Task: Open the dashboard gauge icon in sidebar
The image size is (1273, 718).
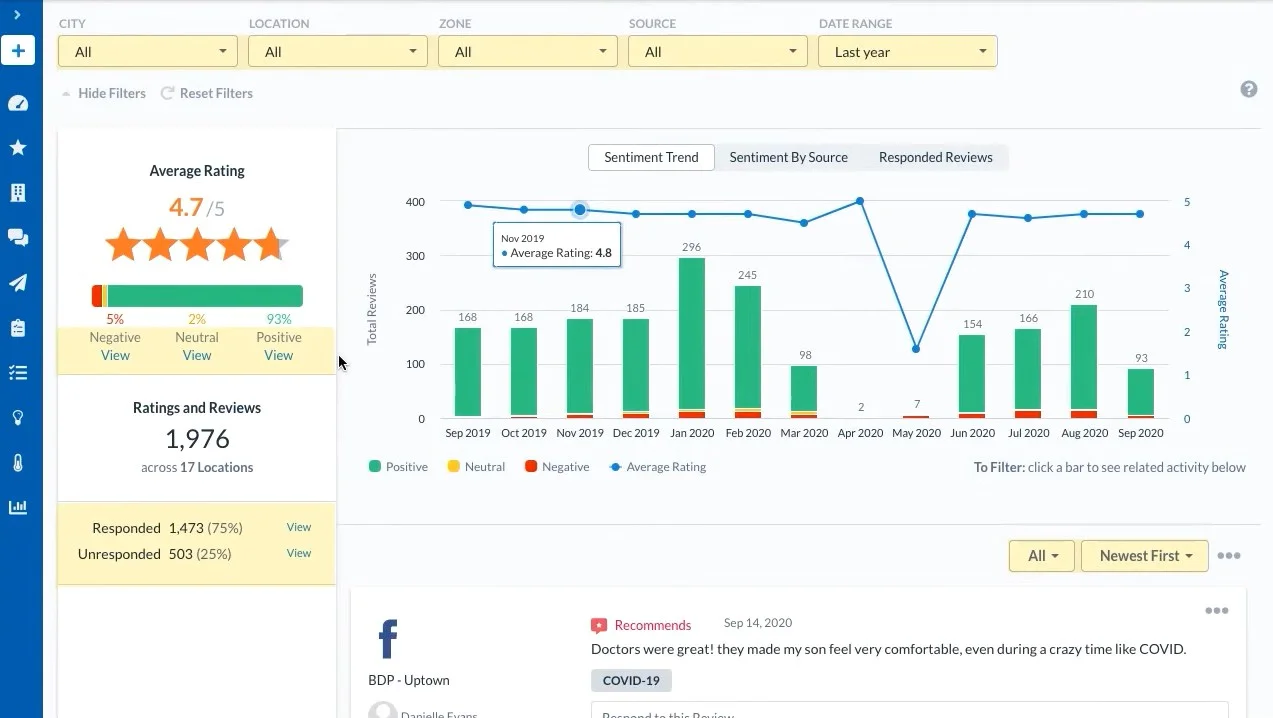Action: (x=18, y=103)
